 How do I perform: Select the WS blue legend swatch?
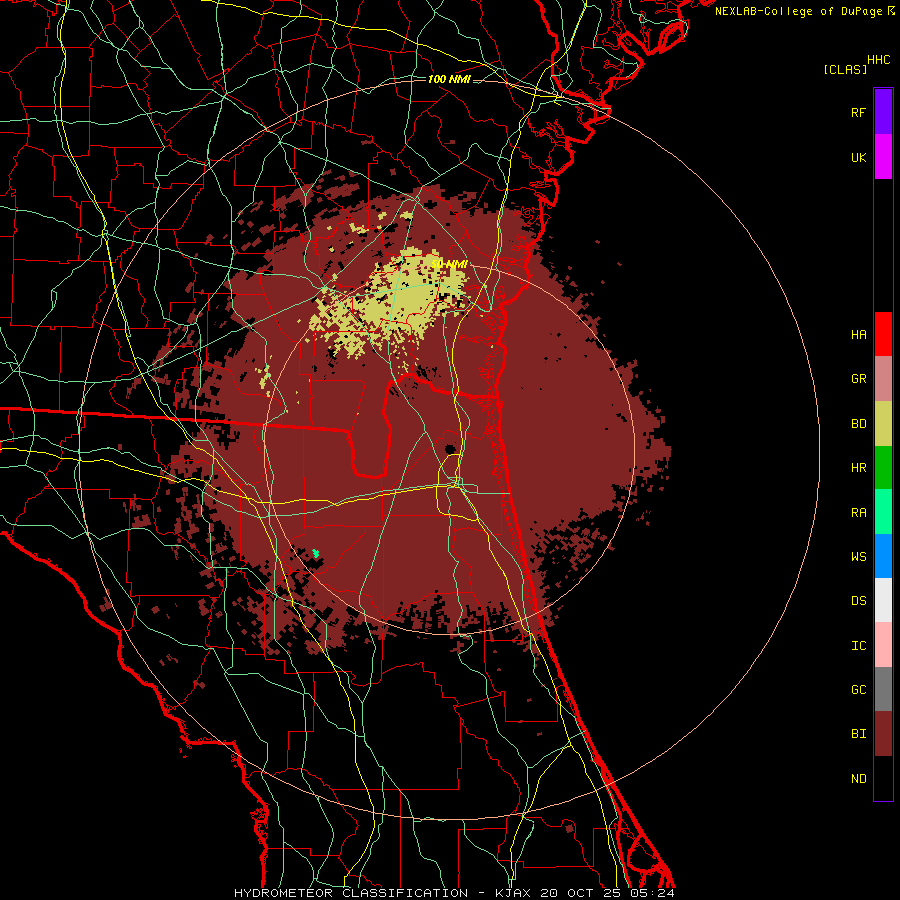883,556
